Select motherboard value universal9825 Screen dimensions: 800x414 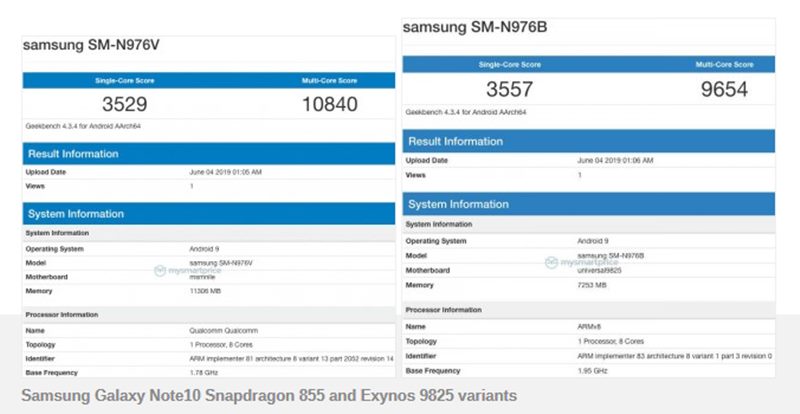tap(599, 271)
